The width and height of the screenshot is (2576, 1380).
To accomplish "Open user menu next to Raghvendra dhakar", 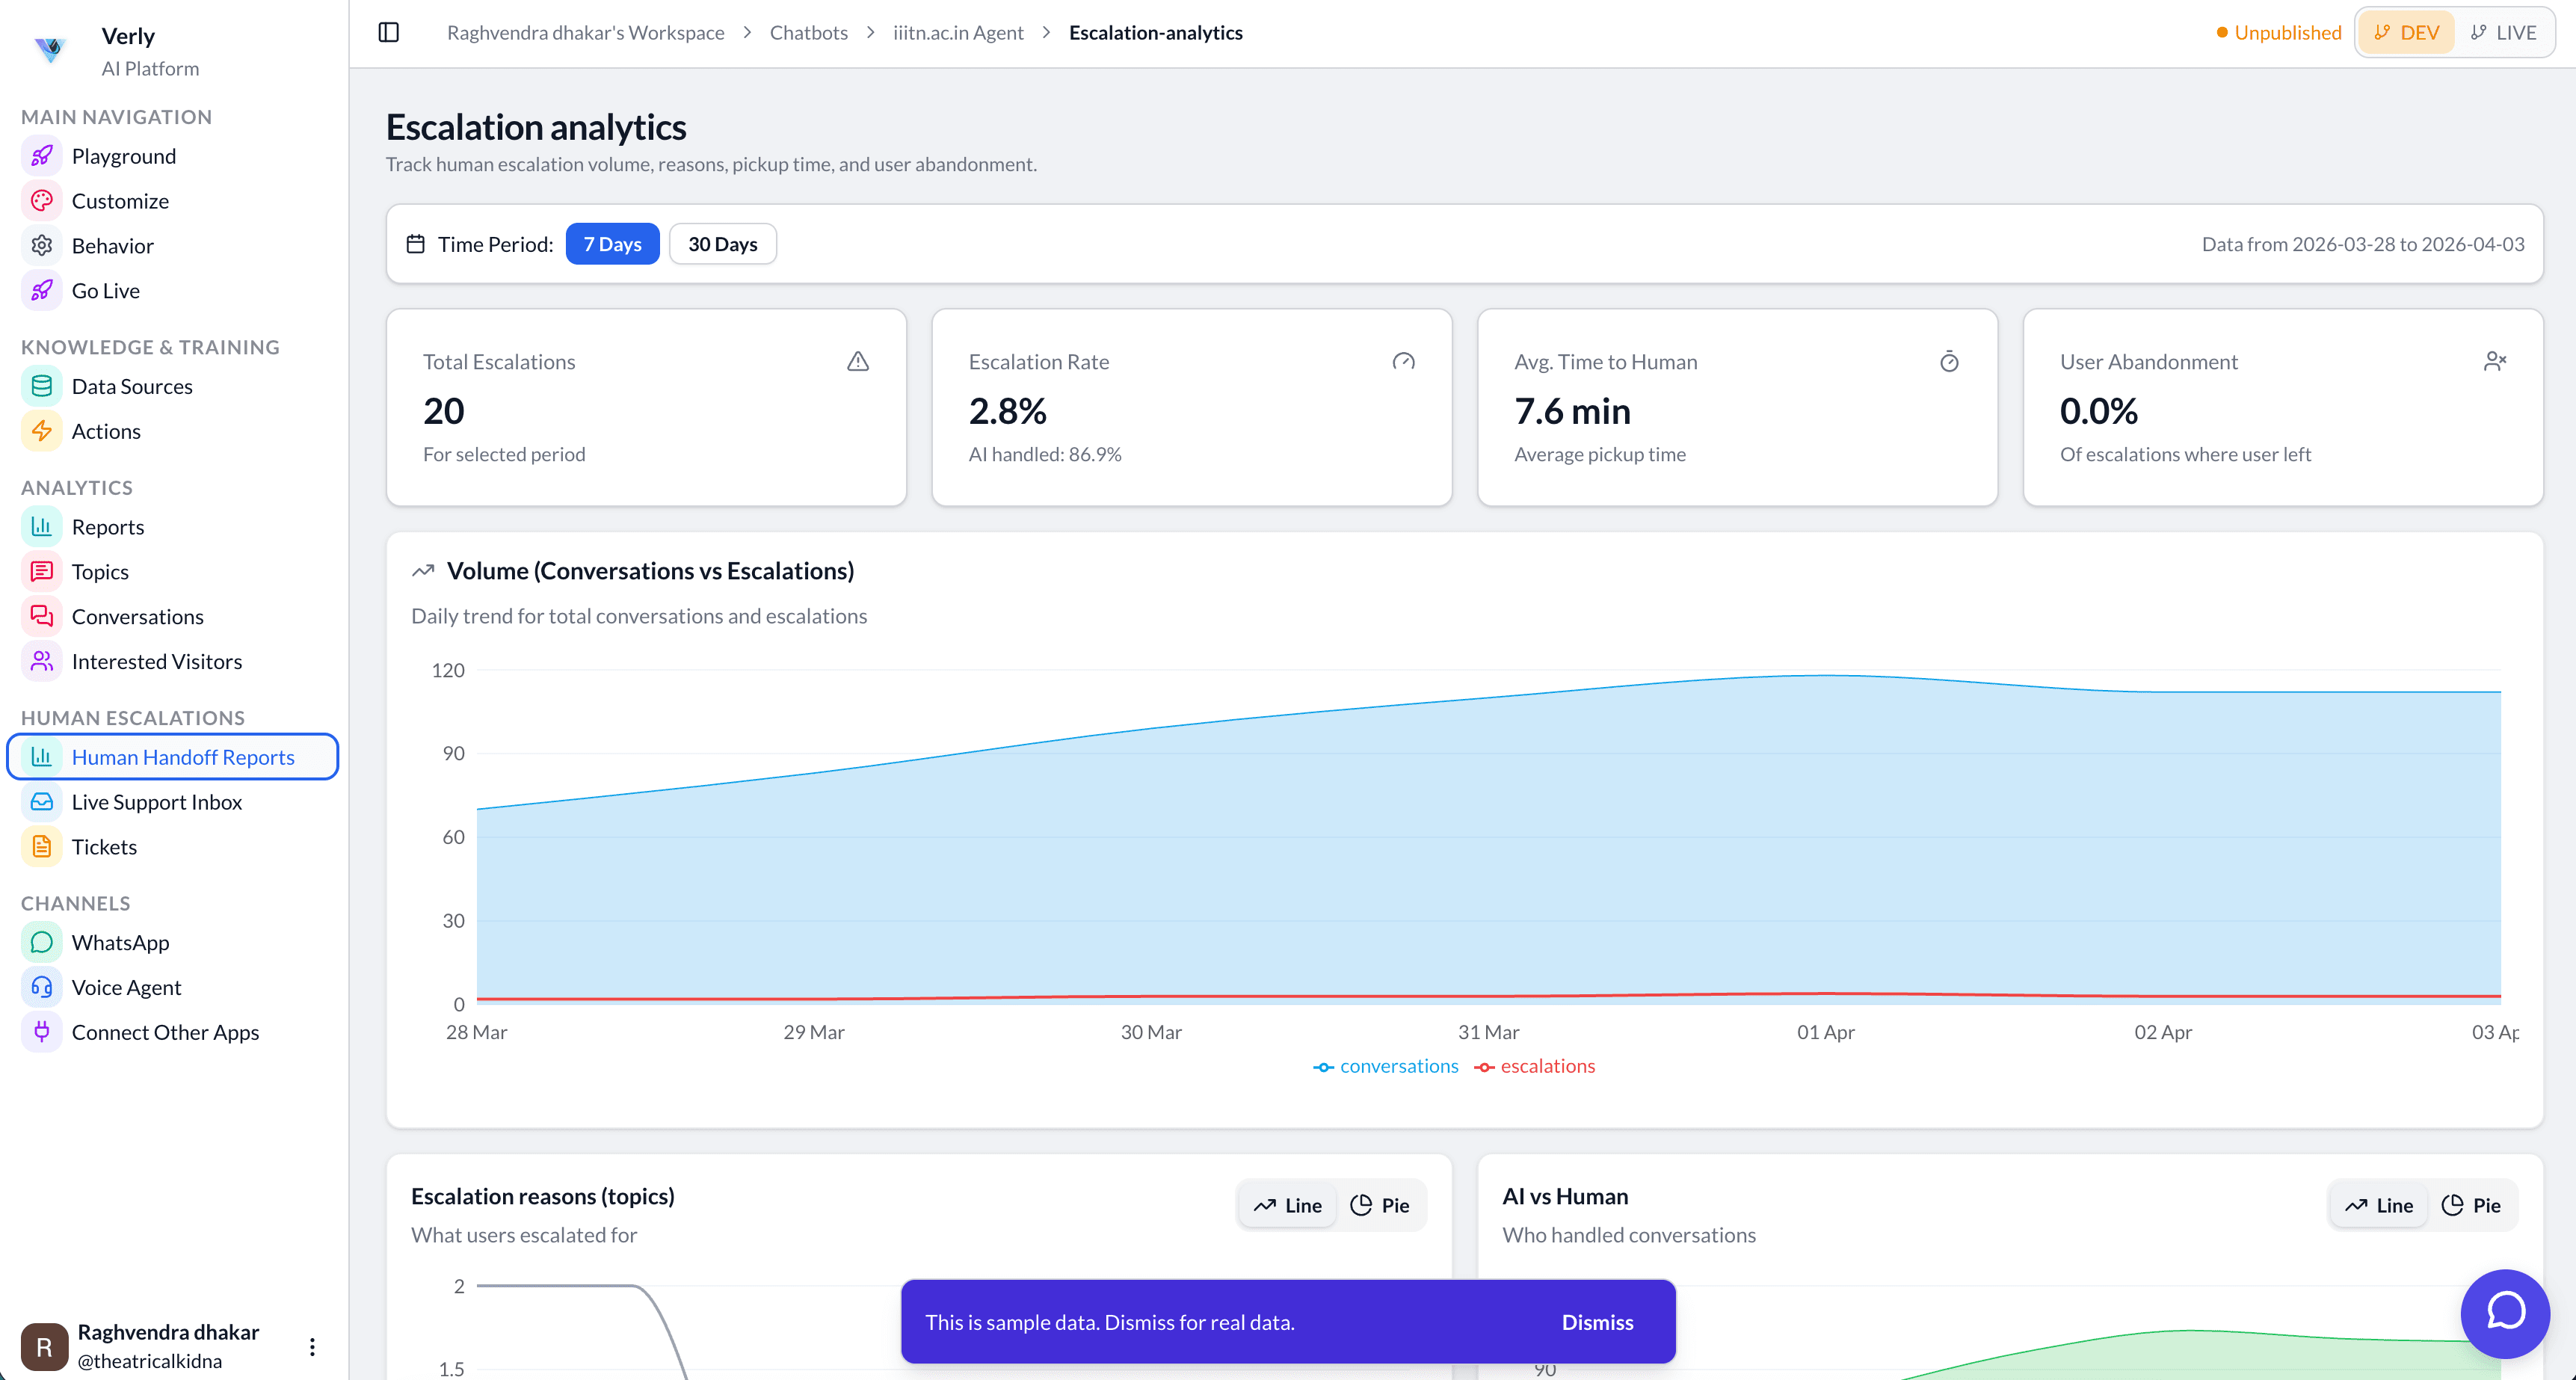I will point(312,1347).
